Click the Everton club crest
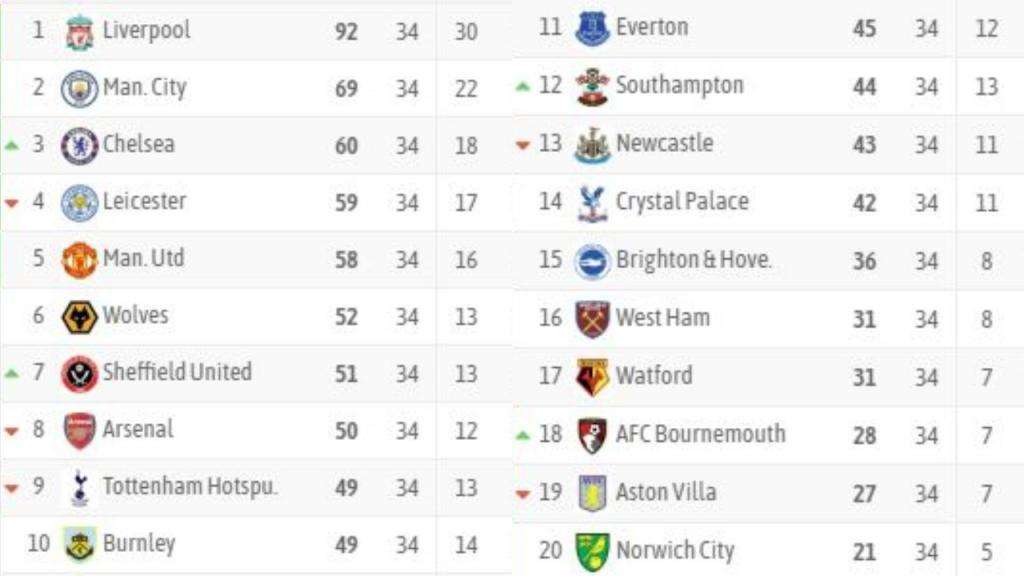 pyautogui.click(x=592, y=29)
